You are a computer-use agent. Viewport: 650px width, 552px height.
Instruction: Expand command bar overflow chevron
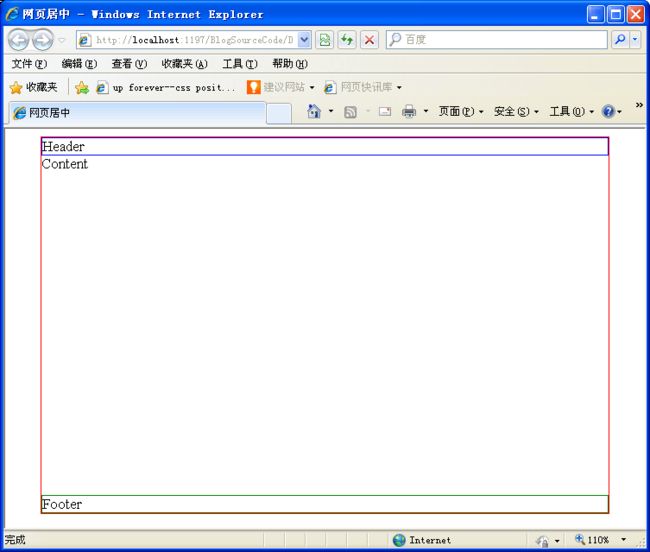(x=639, y=105)
